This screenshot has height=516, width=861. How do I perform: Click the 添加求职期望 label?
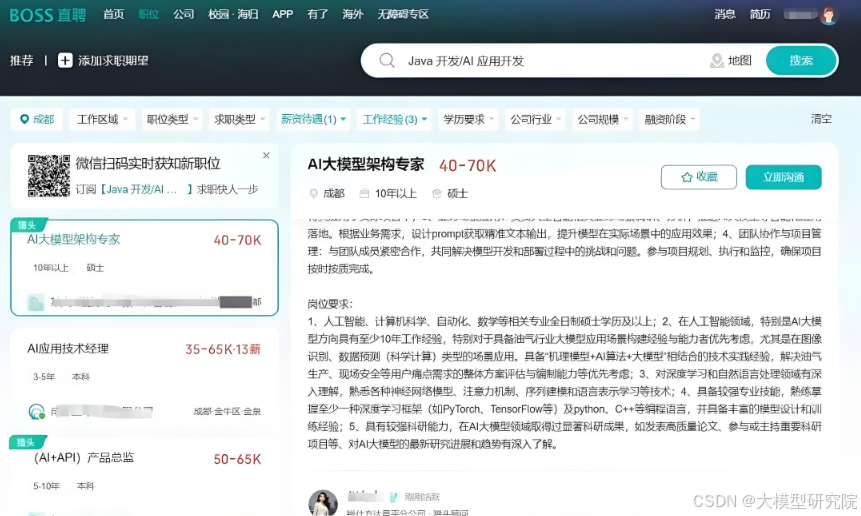113,60
